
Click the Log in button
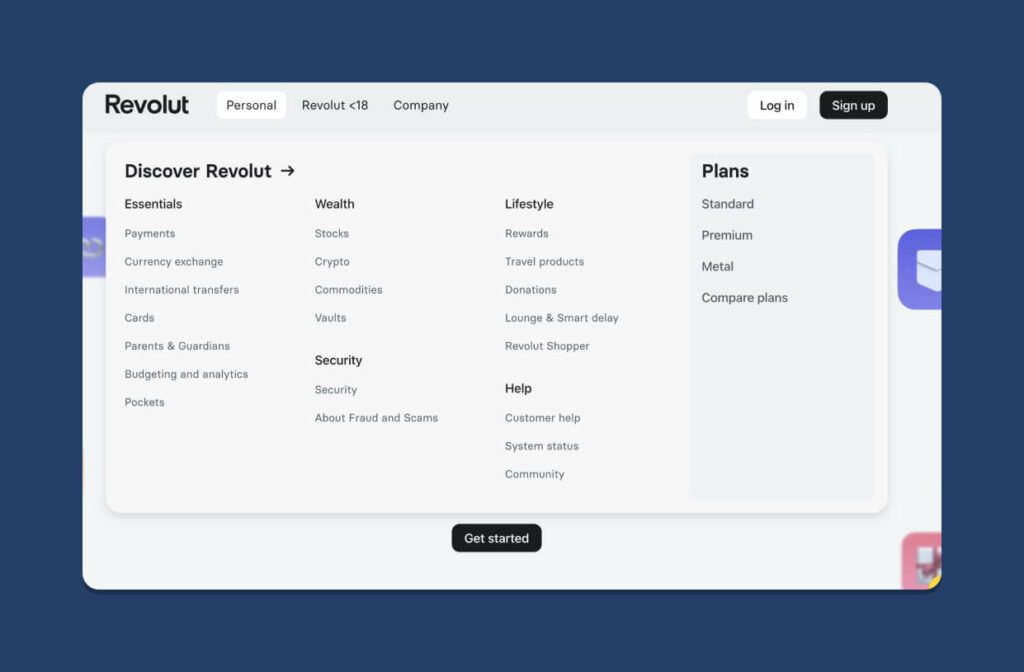click(776, 105)
